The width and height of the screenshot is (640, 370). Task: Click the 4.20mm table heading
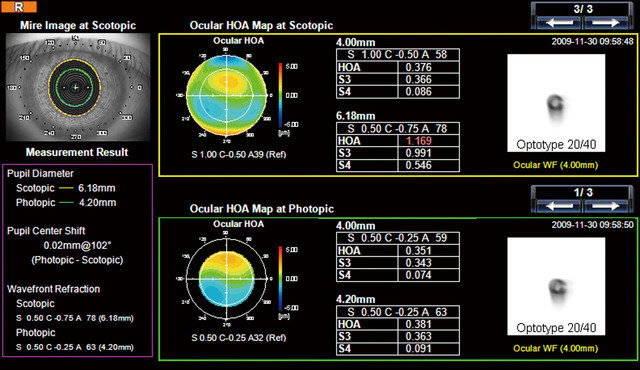(356, 299)
